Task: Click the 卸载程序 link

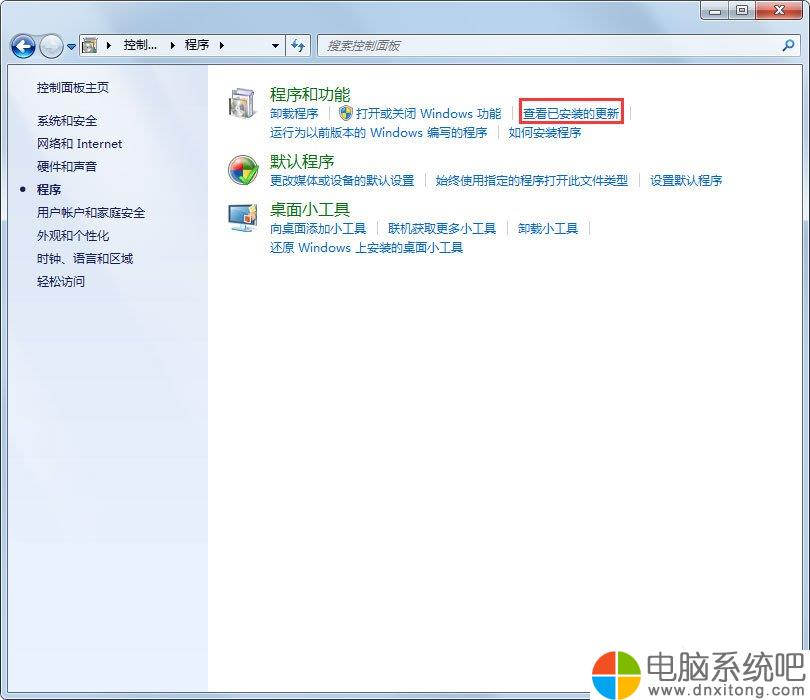Action: point(294,113)
